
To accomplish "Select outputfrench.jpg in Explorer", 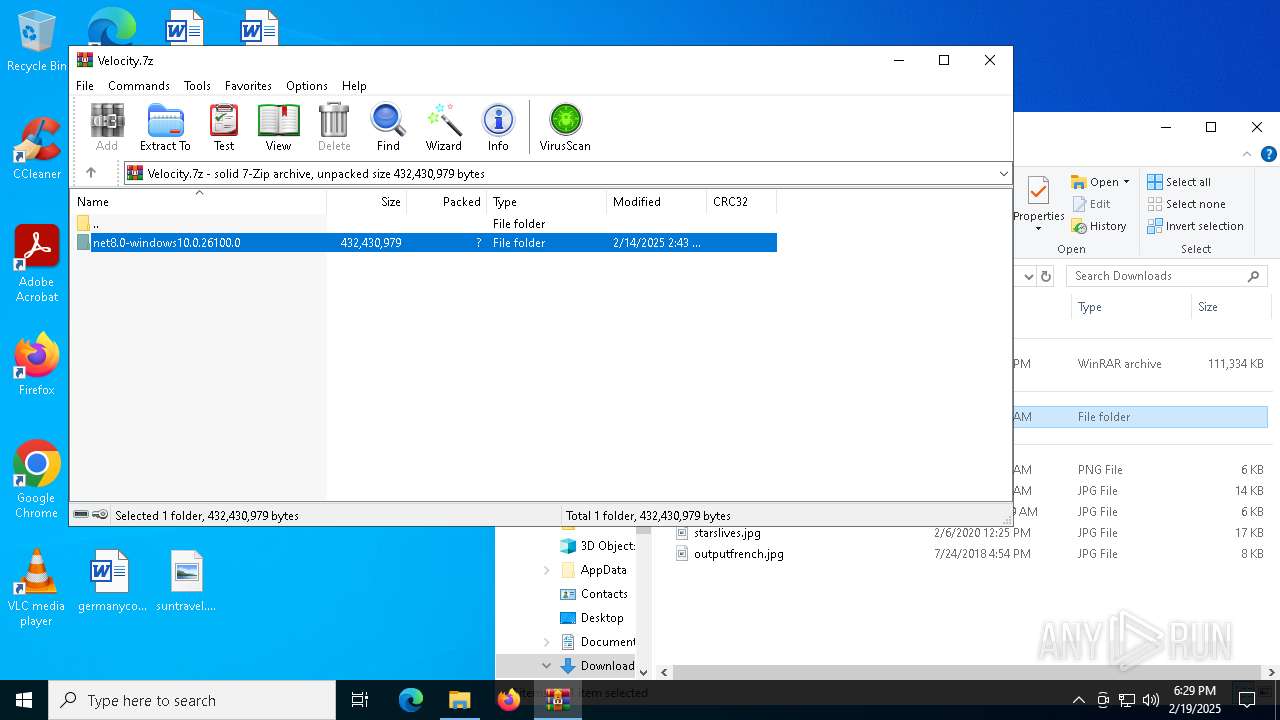I will (738, 554).
